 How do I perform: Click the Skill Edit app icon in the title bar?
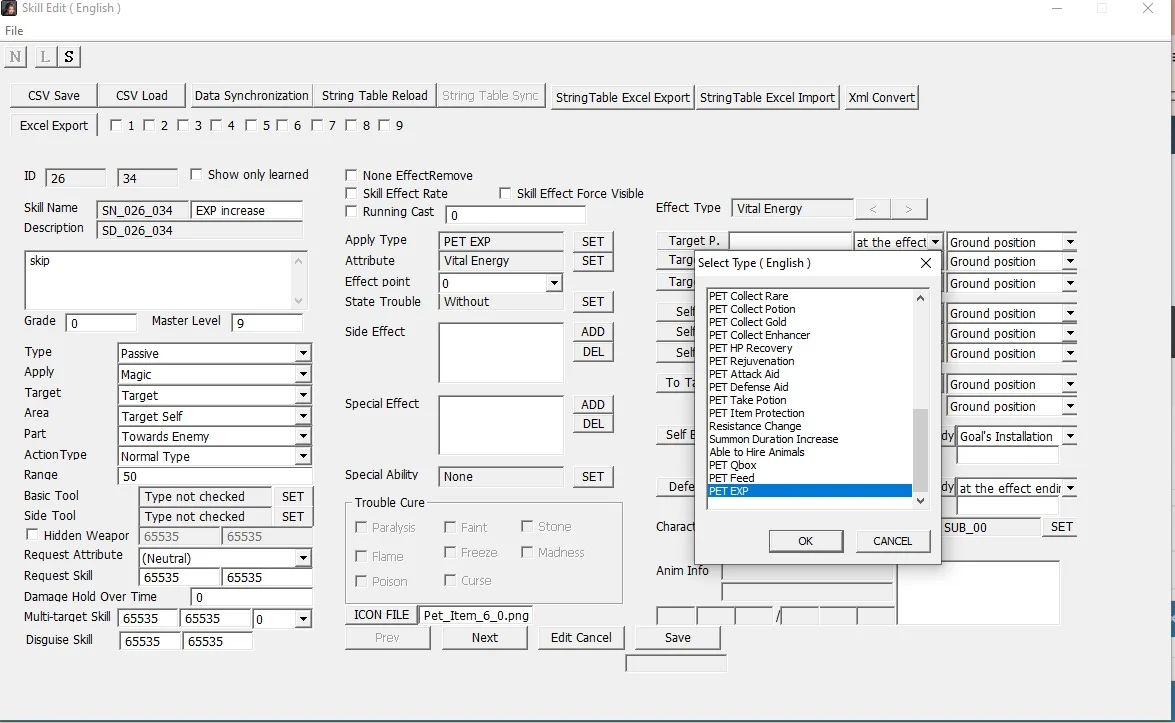9,8
